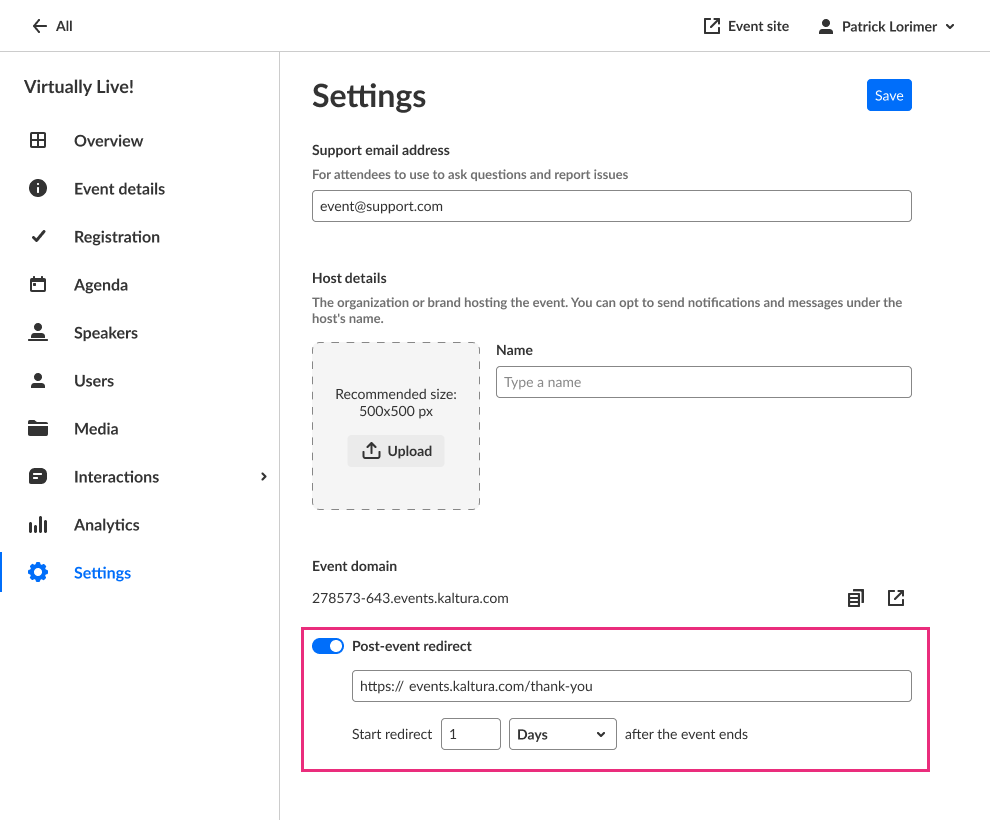
Task: Click the host Name input field
Action: point(703,382)
